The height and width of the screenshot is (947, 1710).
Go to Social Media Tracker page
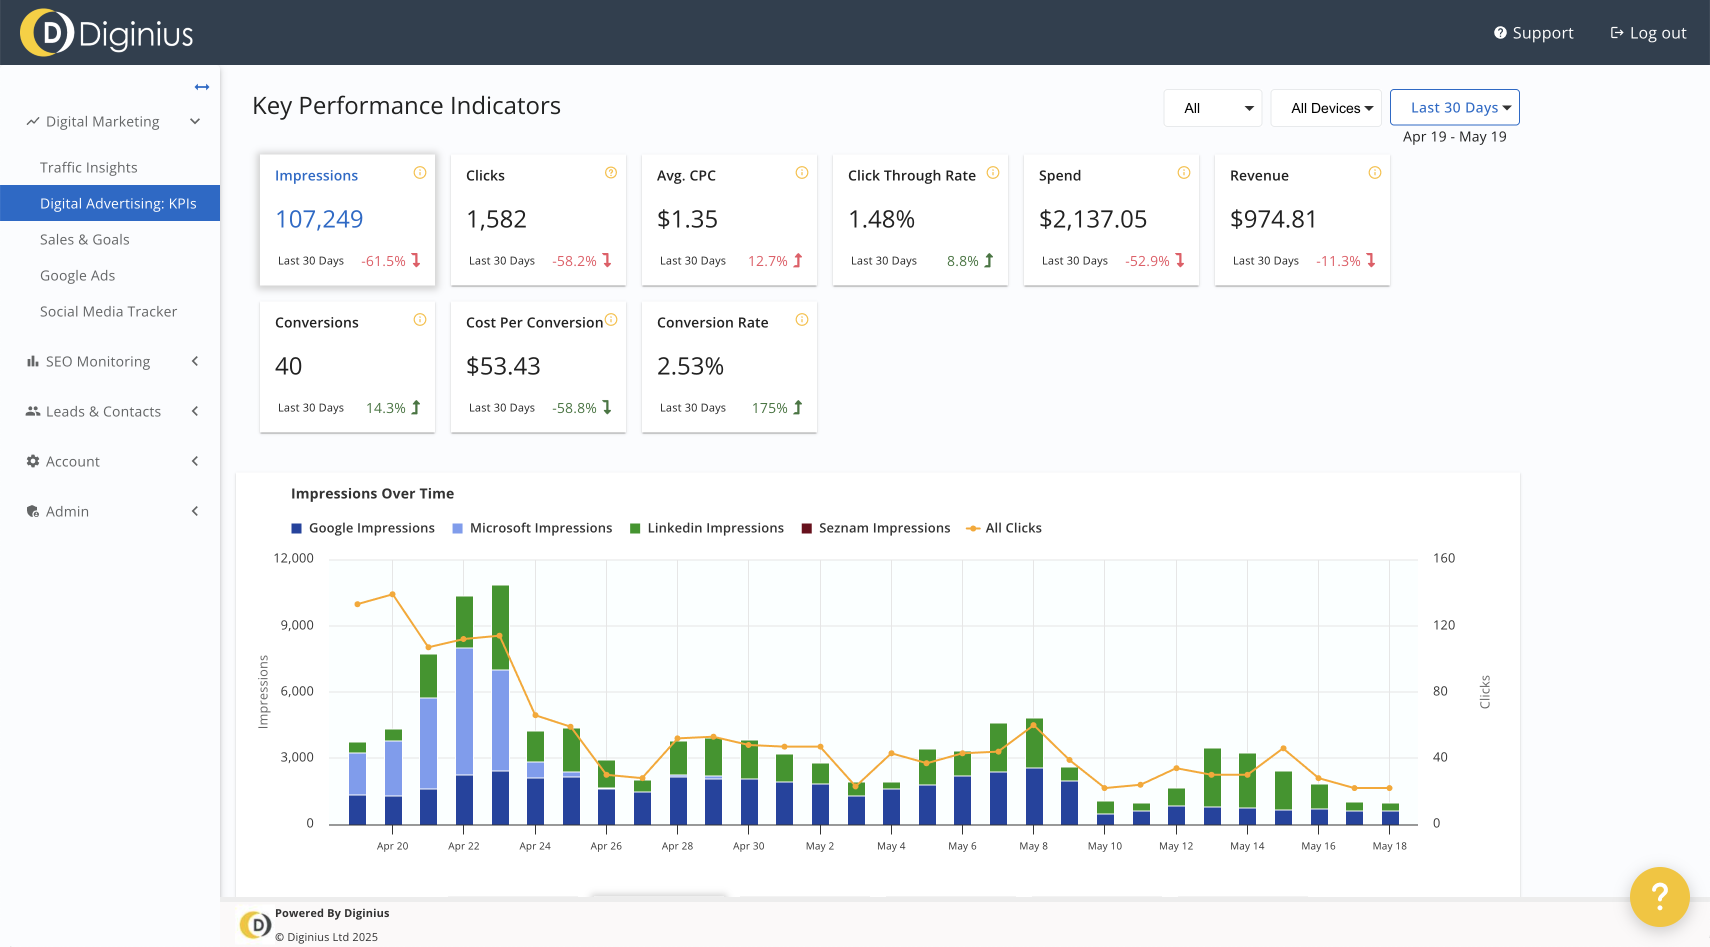[x=108, y=312]
